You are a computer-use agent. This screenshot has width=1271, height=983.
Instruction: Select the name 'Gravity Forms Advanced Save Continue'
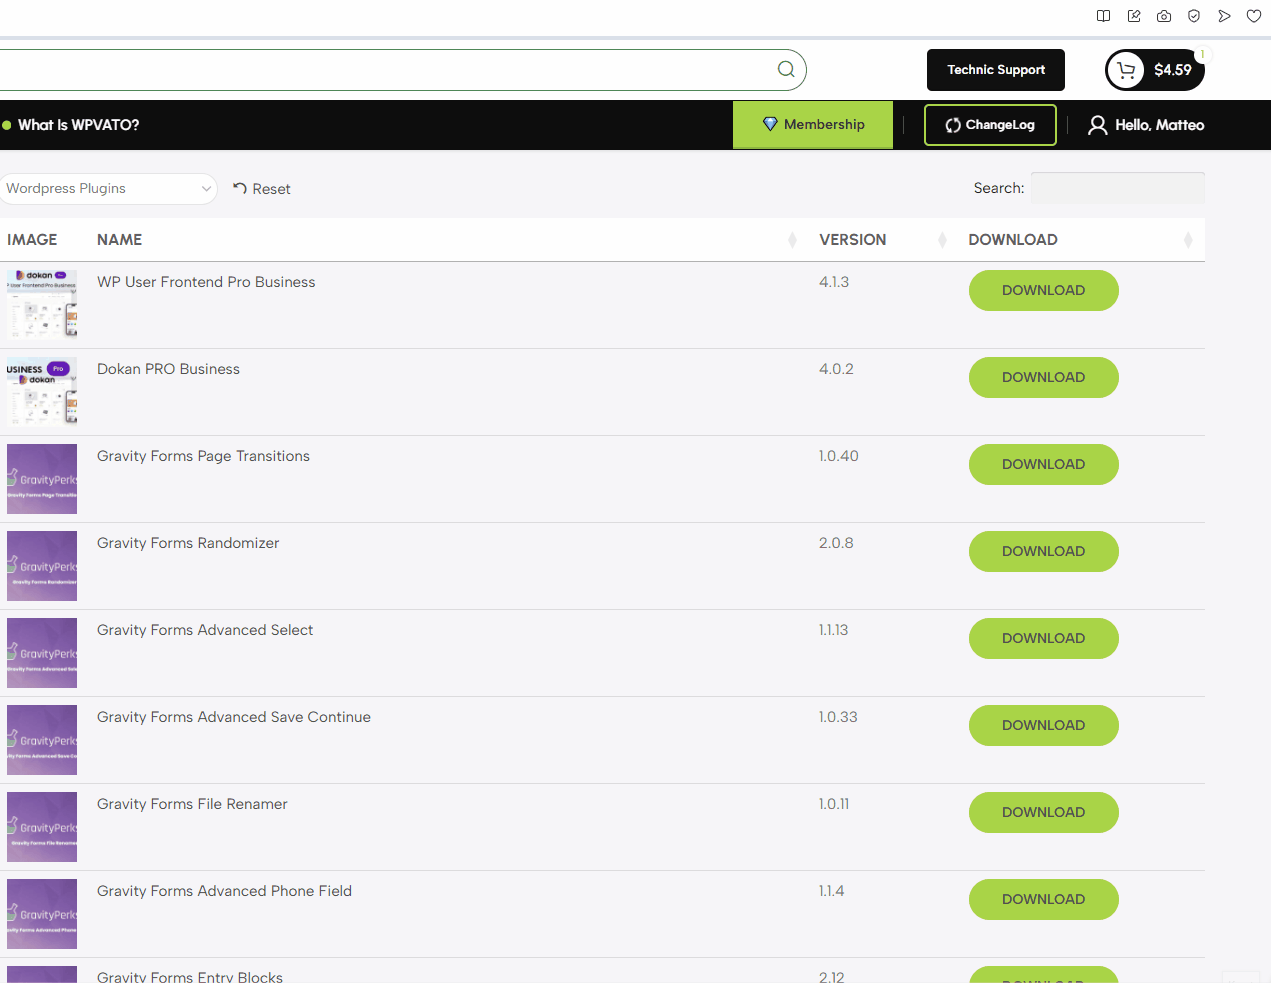pyautogui.click(x=234, y=717)
